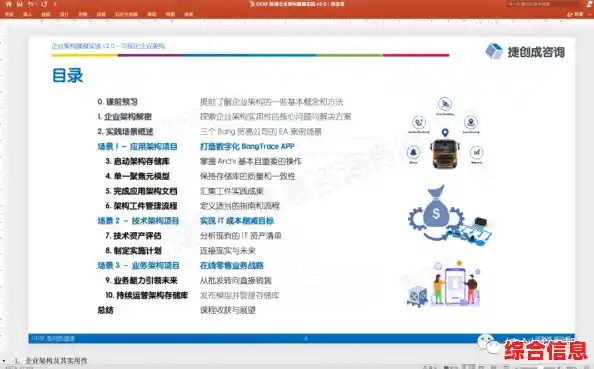Click the 捷创成咨询 company name text
The image size is (594, 369).
536,52
